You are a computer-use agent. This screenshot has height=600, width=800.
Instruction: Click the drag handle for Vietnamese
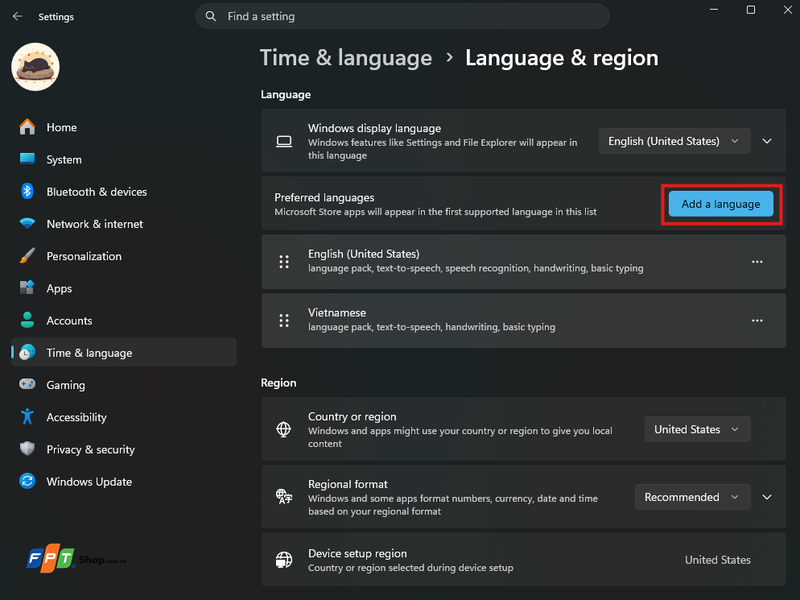point(284,320)
